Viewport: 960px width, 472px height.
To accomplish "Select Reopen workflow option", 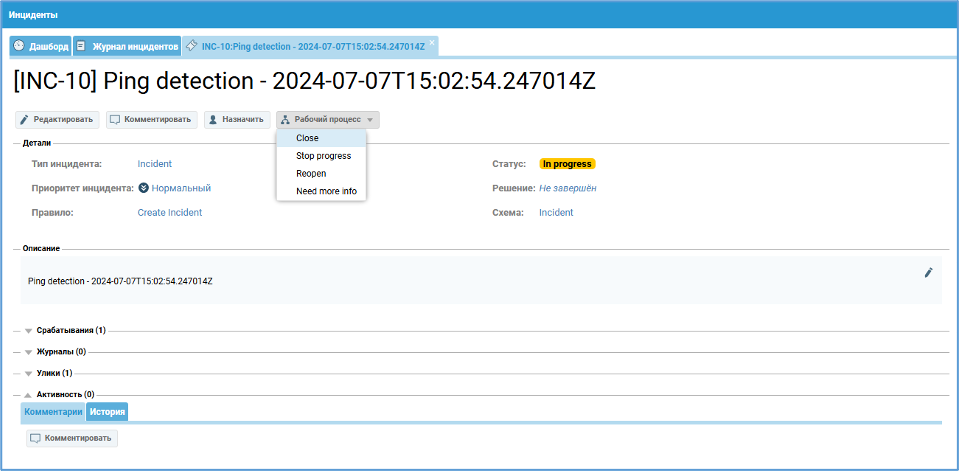I will pyautogui.click(x=311, y=173).
